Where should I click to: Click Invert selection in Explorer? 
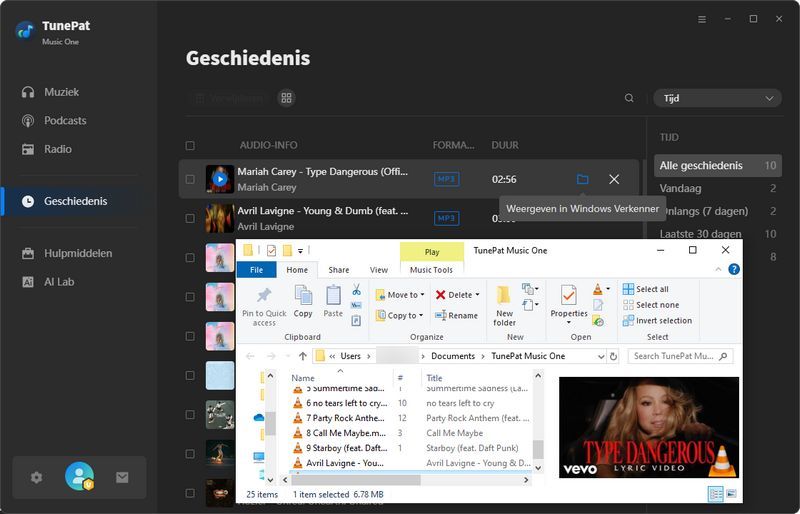coord(657,321)
